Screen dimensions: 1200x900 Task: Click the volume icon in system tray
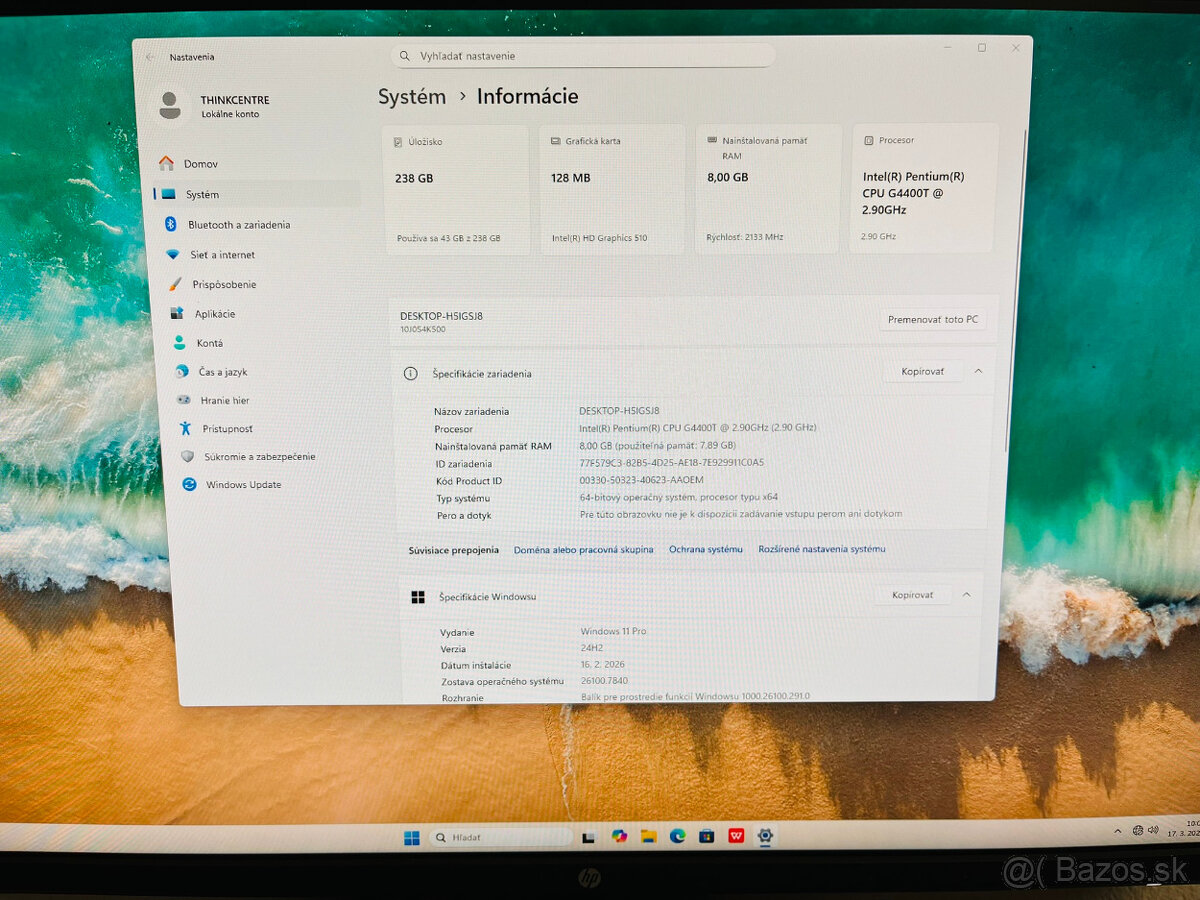click(1152, 829)
